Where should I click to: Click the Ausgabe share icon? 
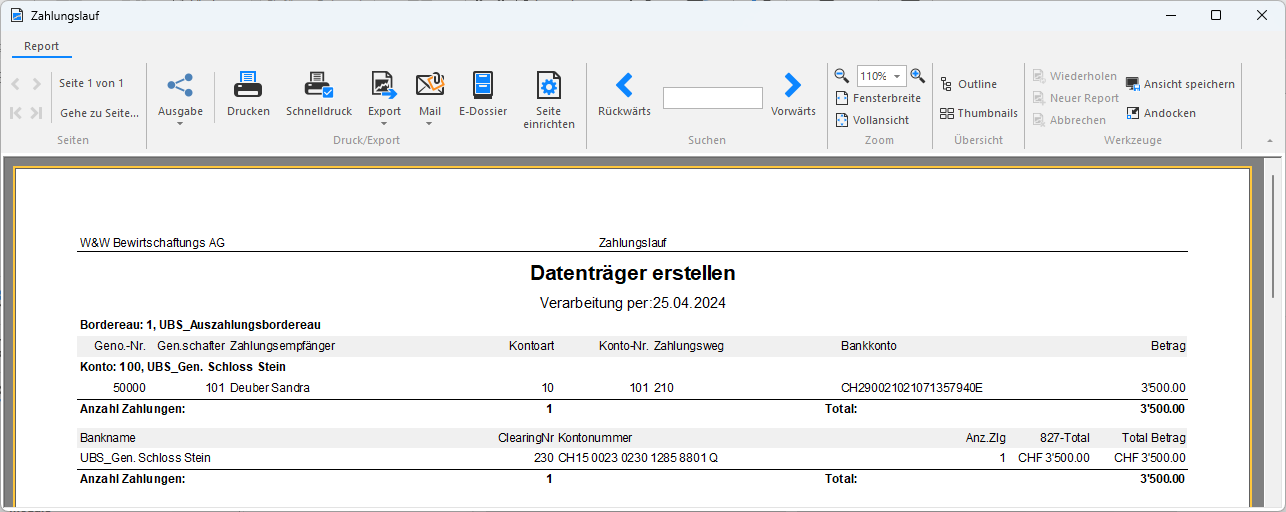180,85
